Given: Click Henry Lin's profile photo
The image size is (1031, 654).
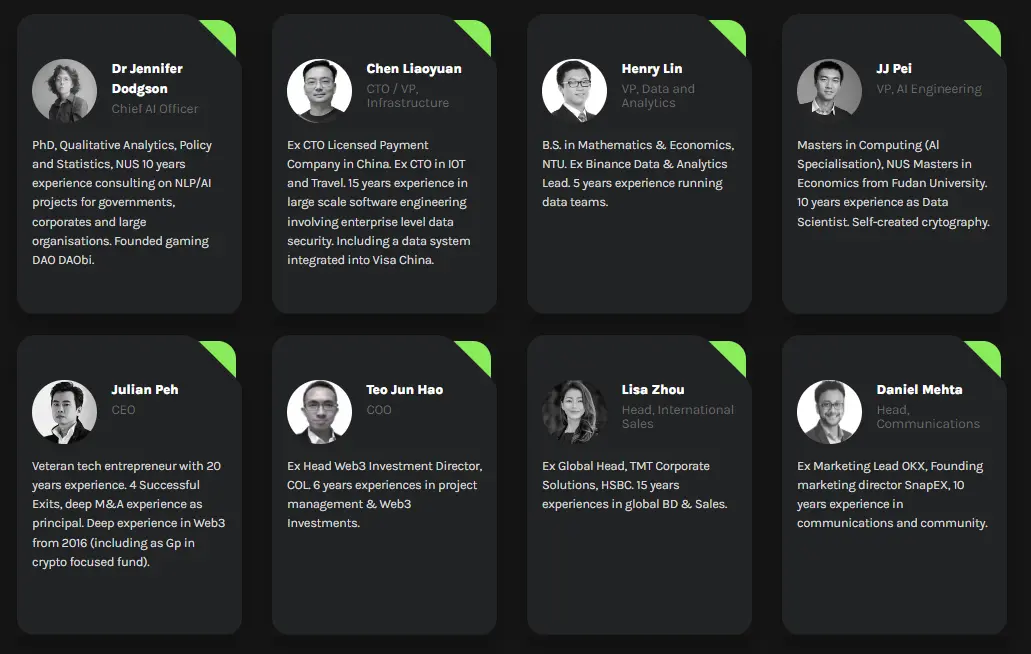Looking at the screenshot, I should tap(574, 90).
